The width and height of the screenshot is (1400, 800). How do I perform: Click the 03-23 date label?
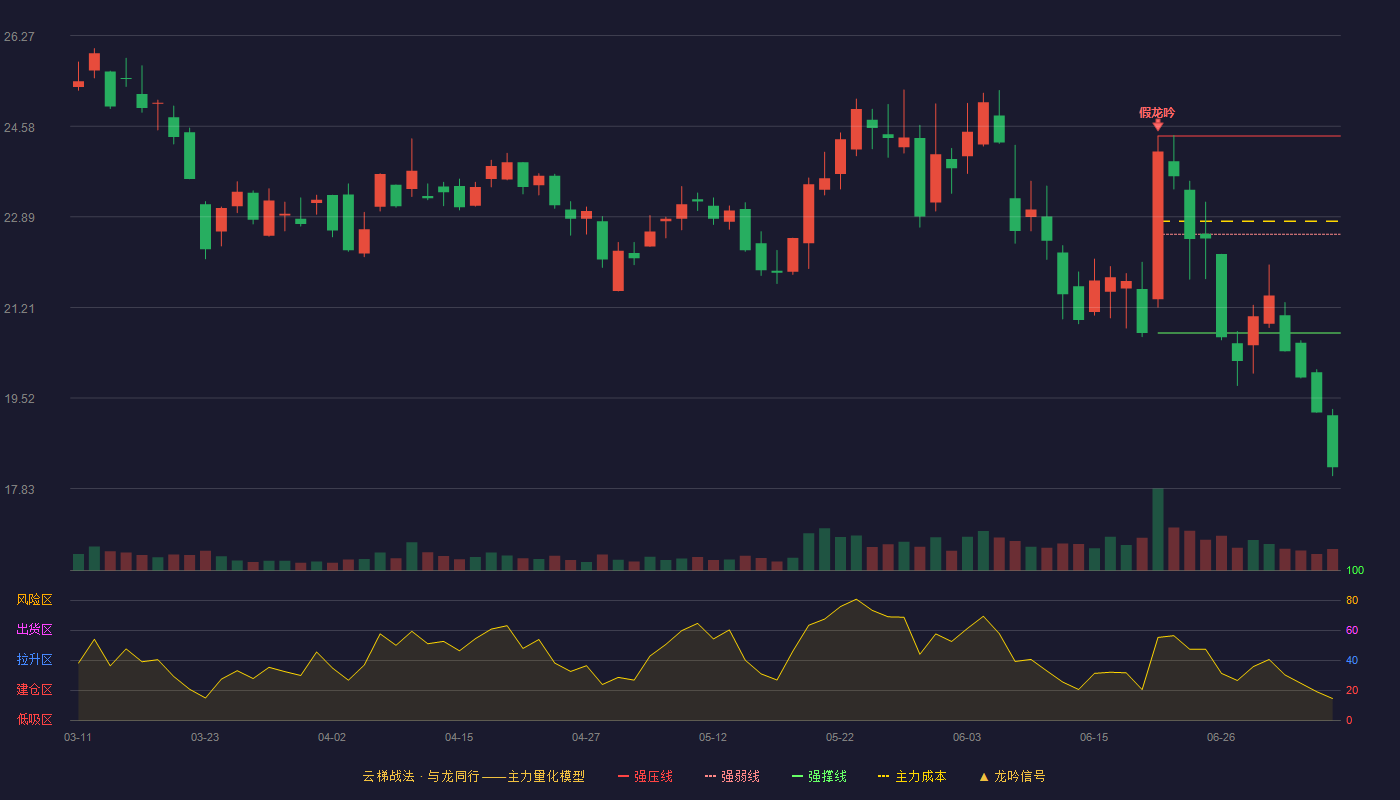pyautogui.click(x=205, y=737)
